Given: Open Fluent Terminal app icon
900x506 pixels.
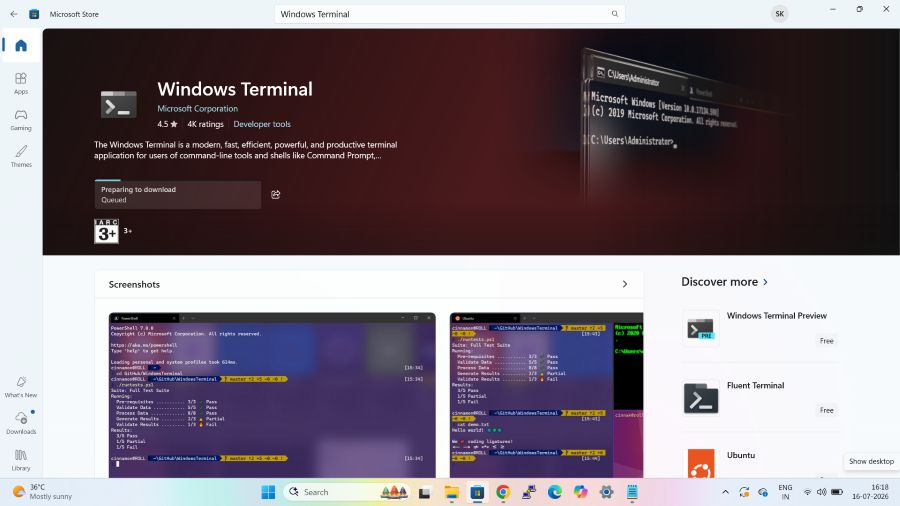Looking at the screenshot, I should click(701, 398).
